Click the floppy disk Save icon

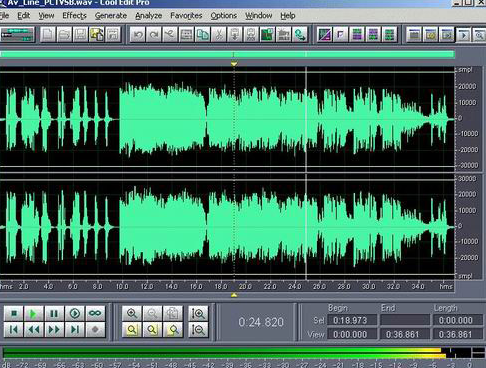[x=80, y=35]
